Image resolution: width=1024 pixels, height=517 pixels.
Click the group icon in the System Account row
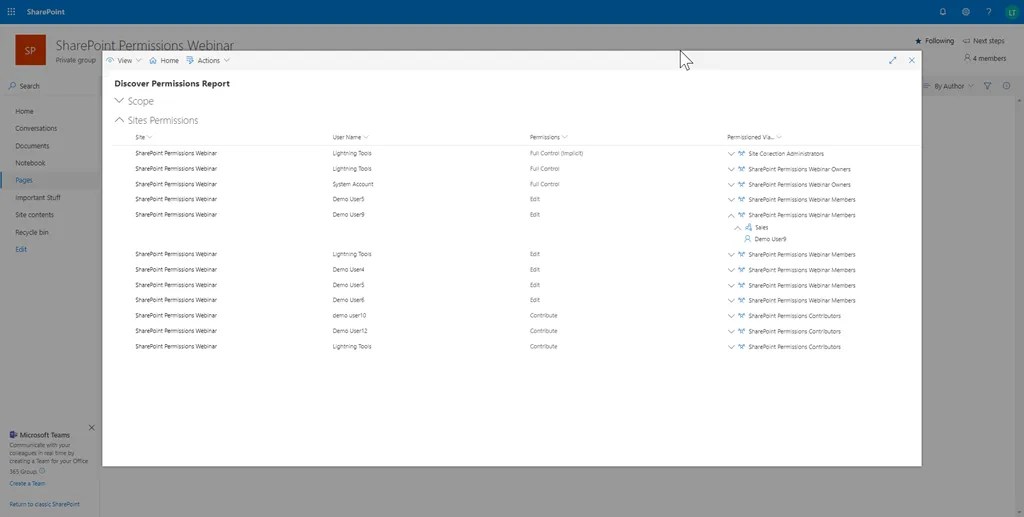tap(741, 185)
